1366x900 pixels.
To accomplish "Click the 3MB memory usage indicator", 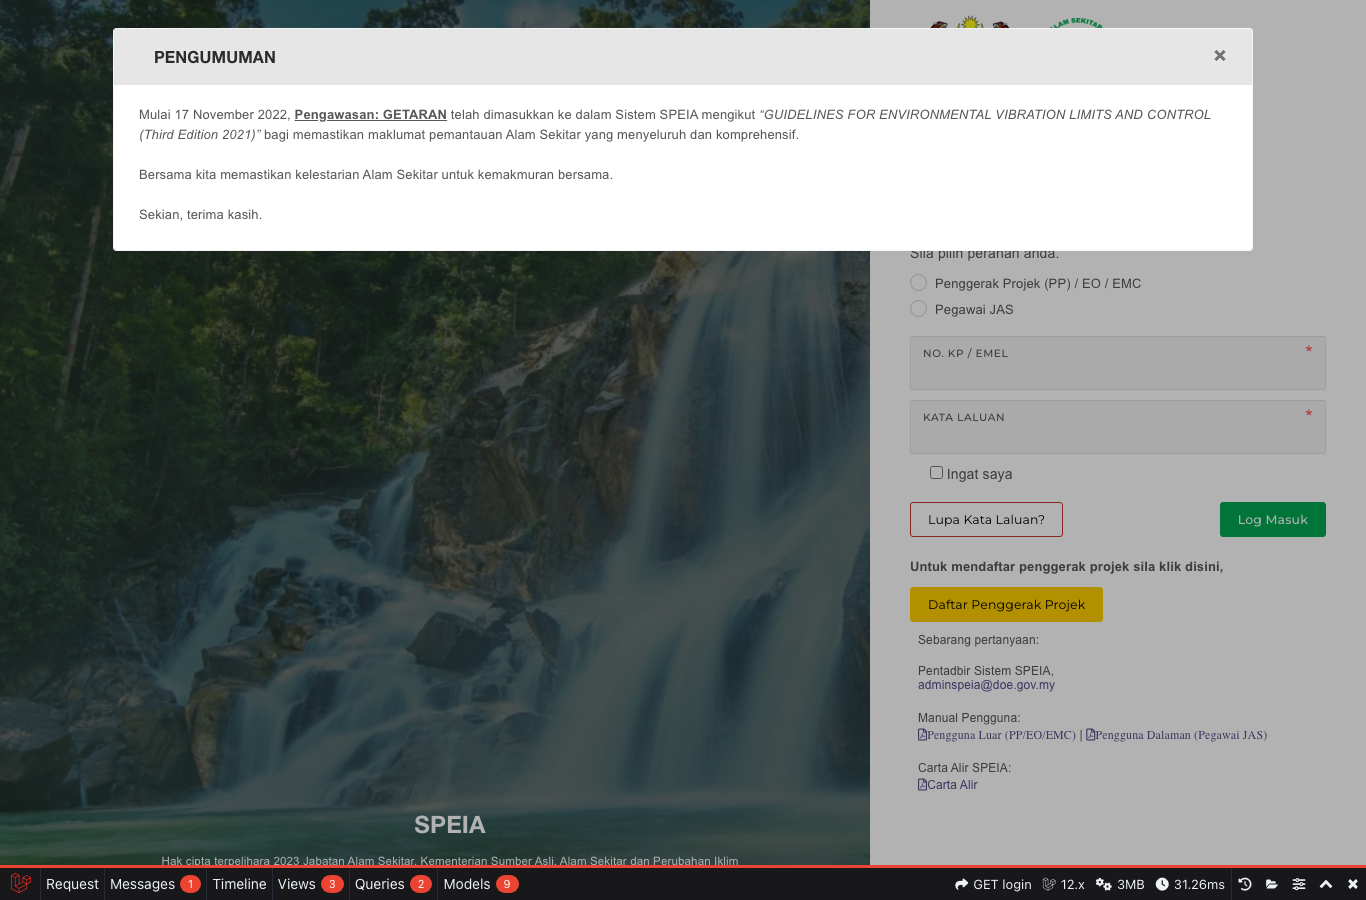I will point(1120,884).
